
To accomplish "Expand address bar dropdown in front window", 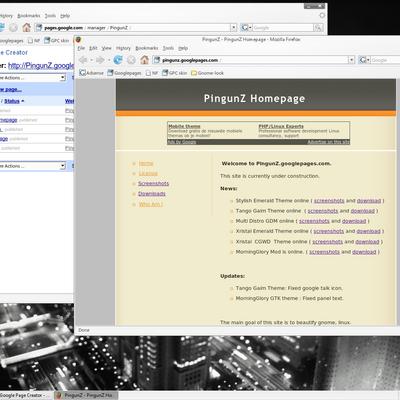I will point(352,60).
